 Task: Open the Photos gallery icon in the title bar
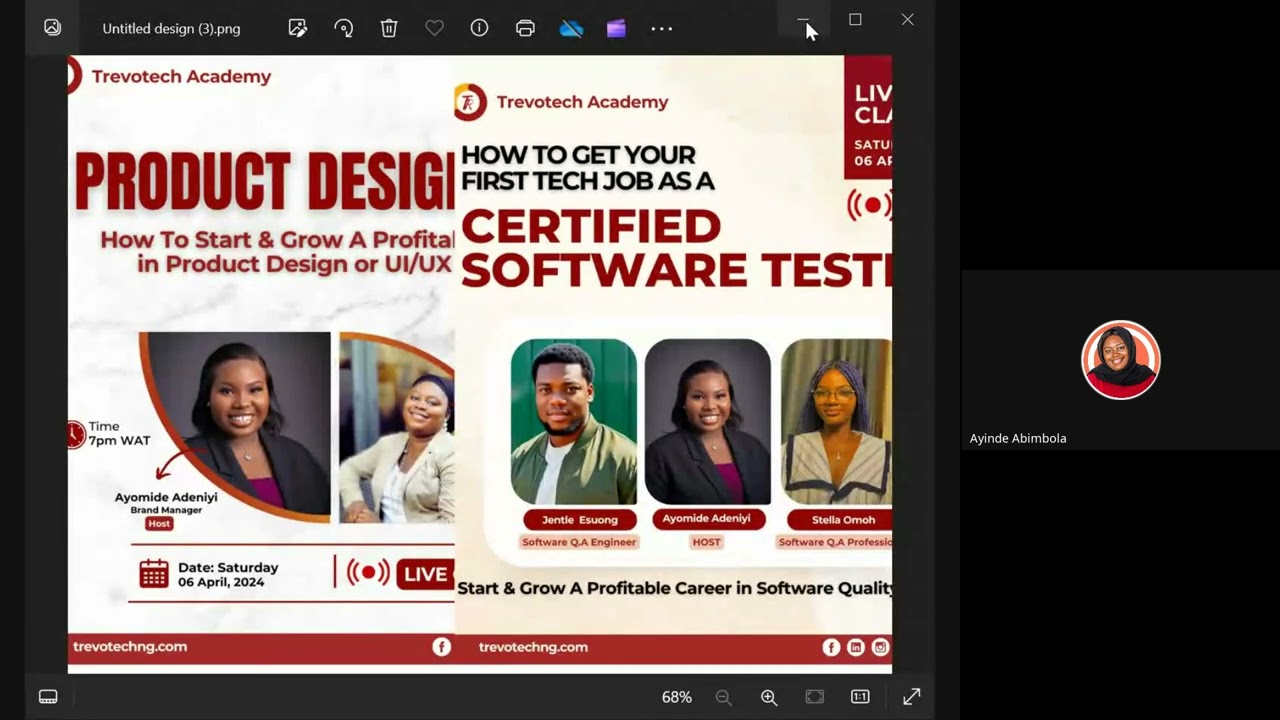[52, 28]
